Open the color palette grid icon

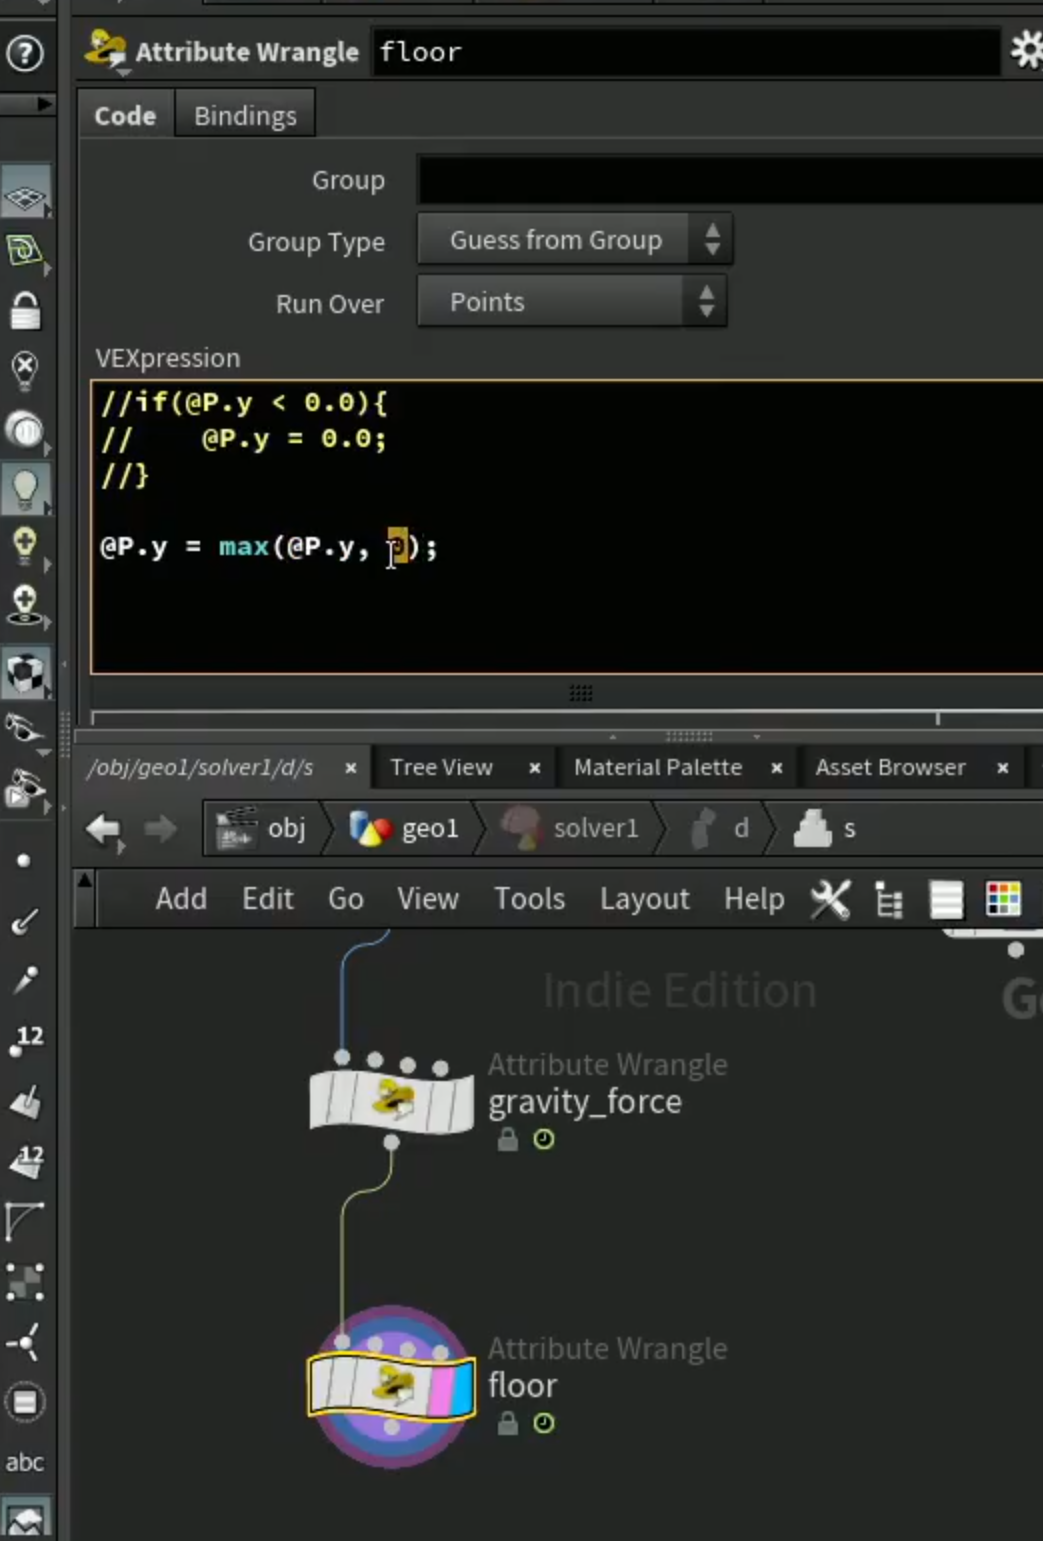pyautogui.click(x=1003, y=899)
